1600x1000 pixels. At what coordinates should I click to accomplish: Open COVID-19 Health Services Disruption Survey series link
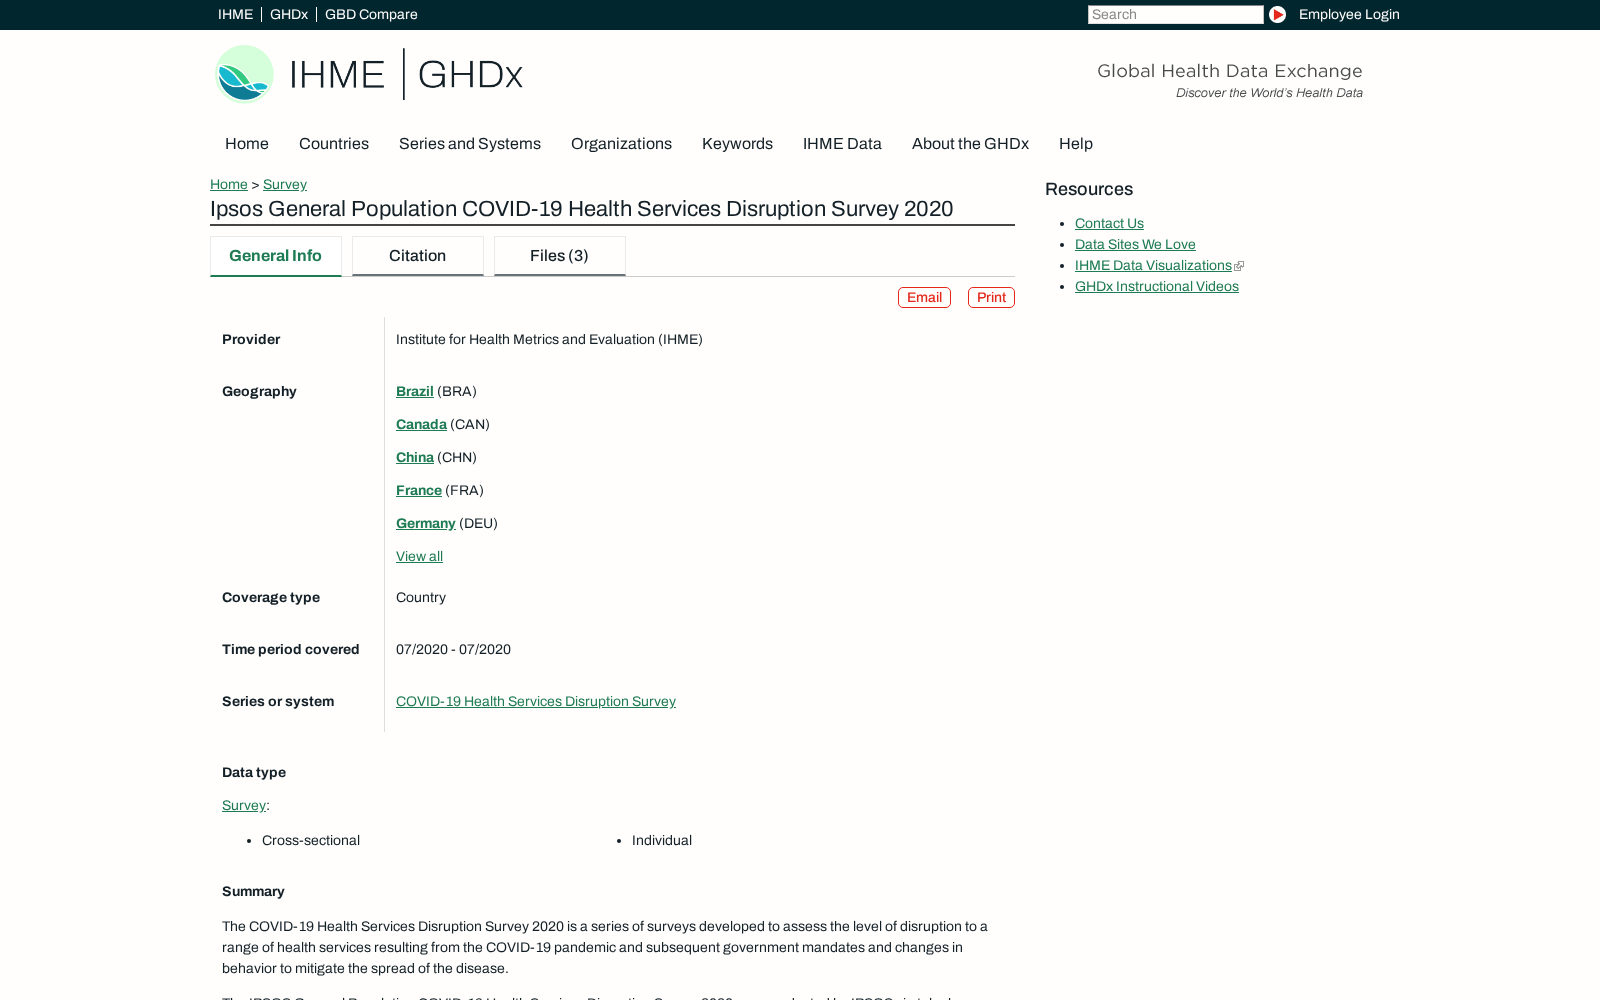coord(536,702)
